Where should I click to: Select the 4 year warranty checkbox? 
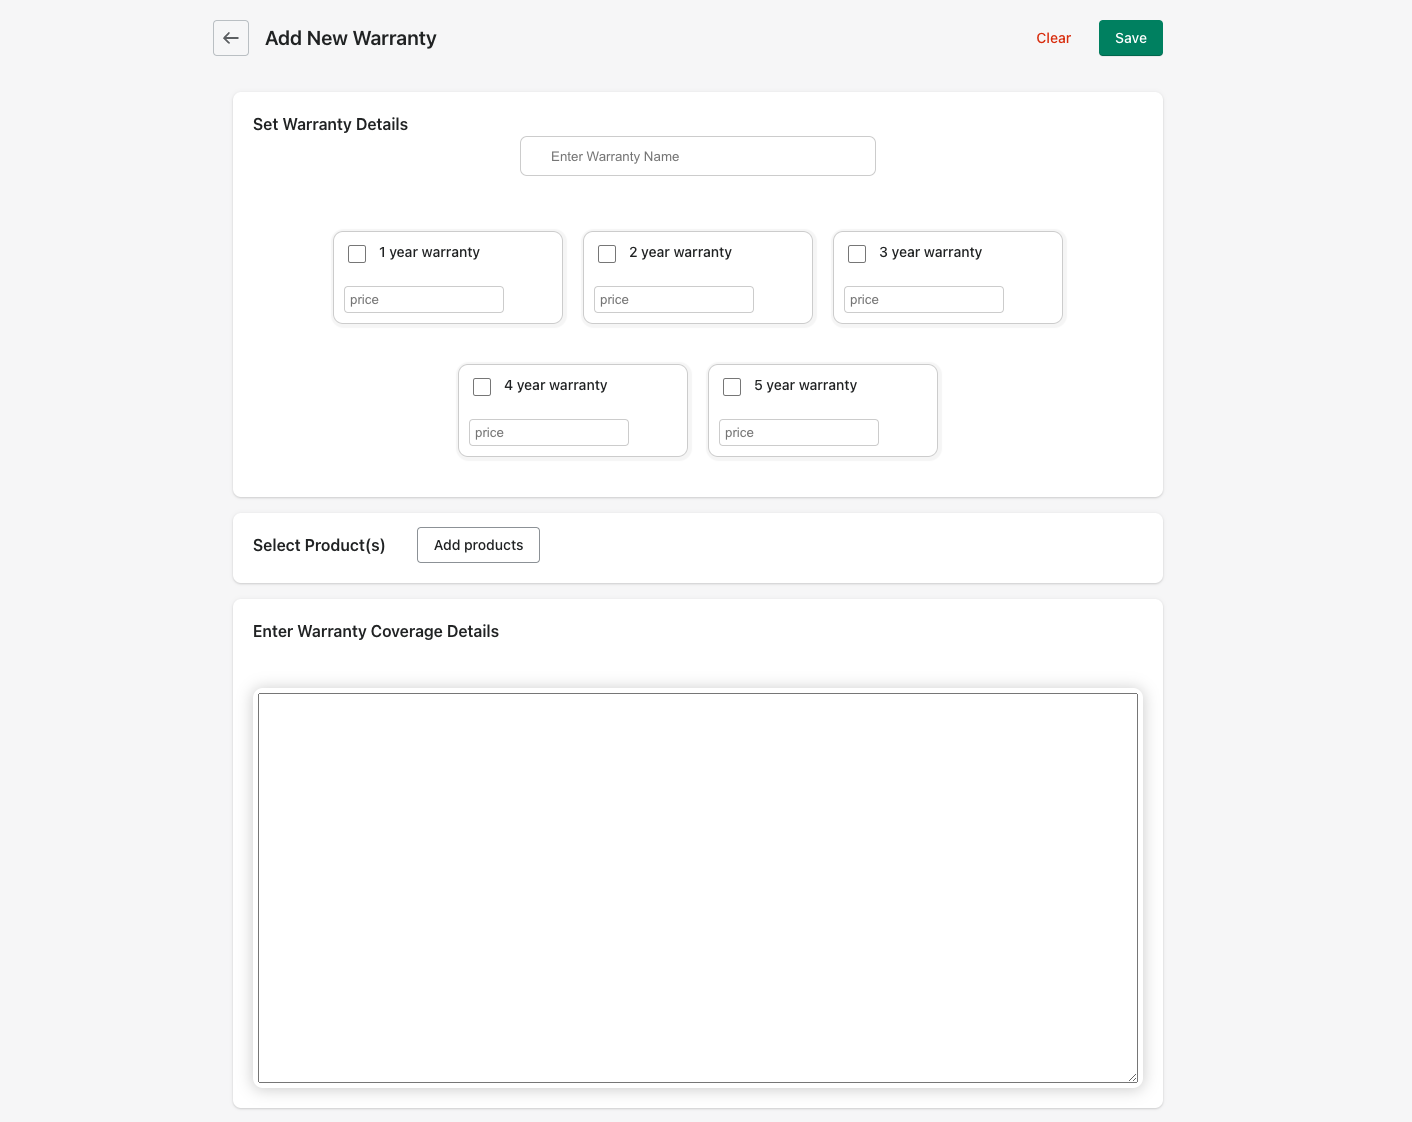pos(482,387)
